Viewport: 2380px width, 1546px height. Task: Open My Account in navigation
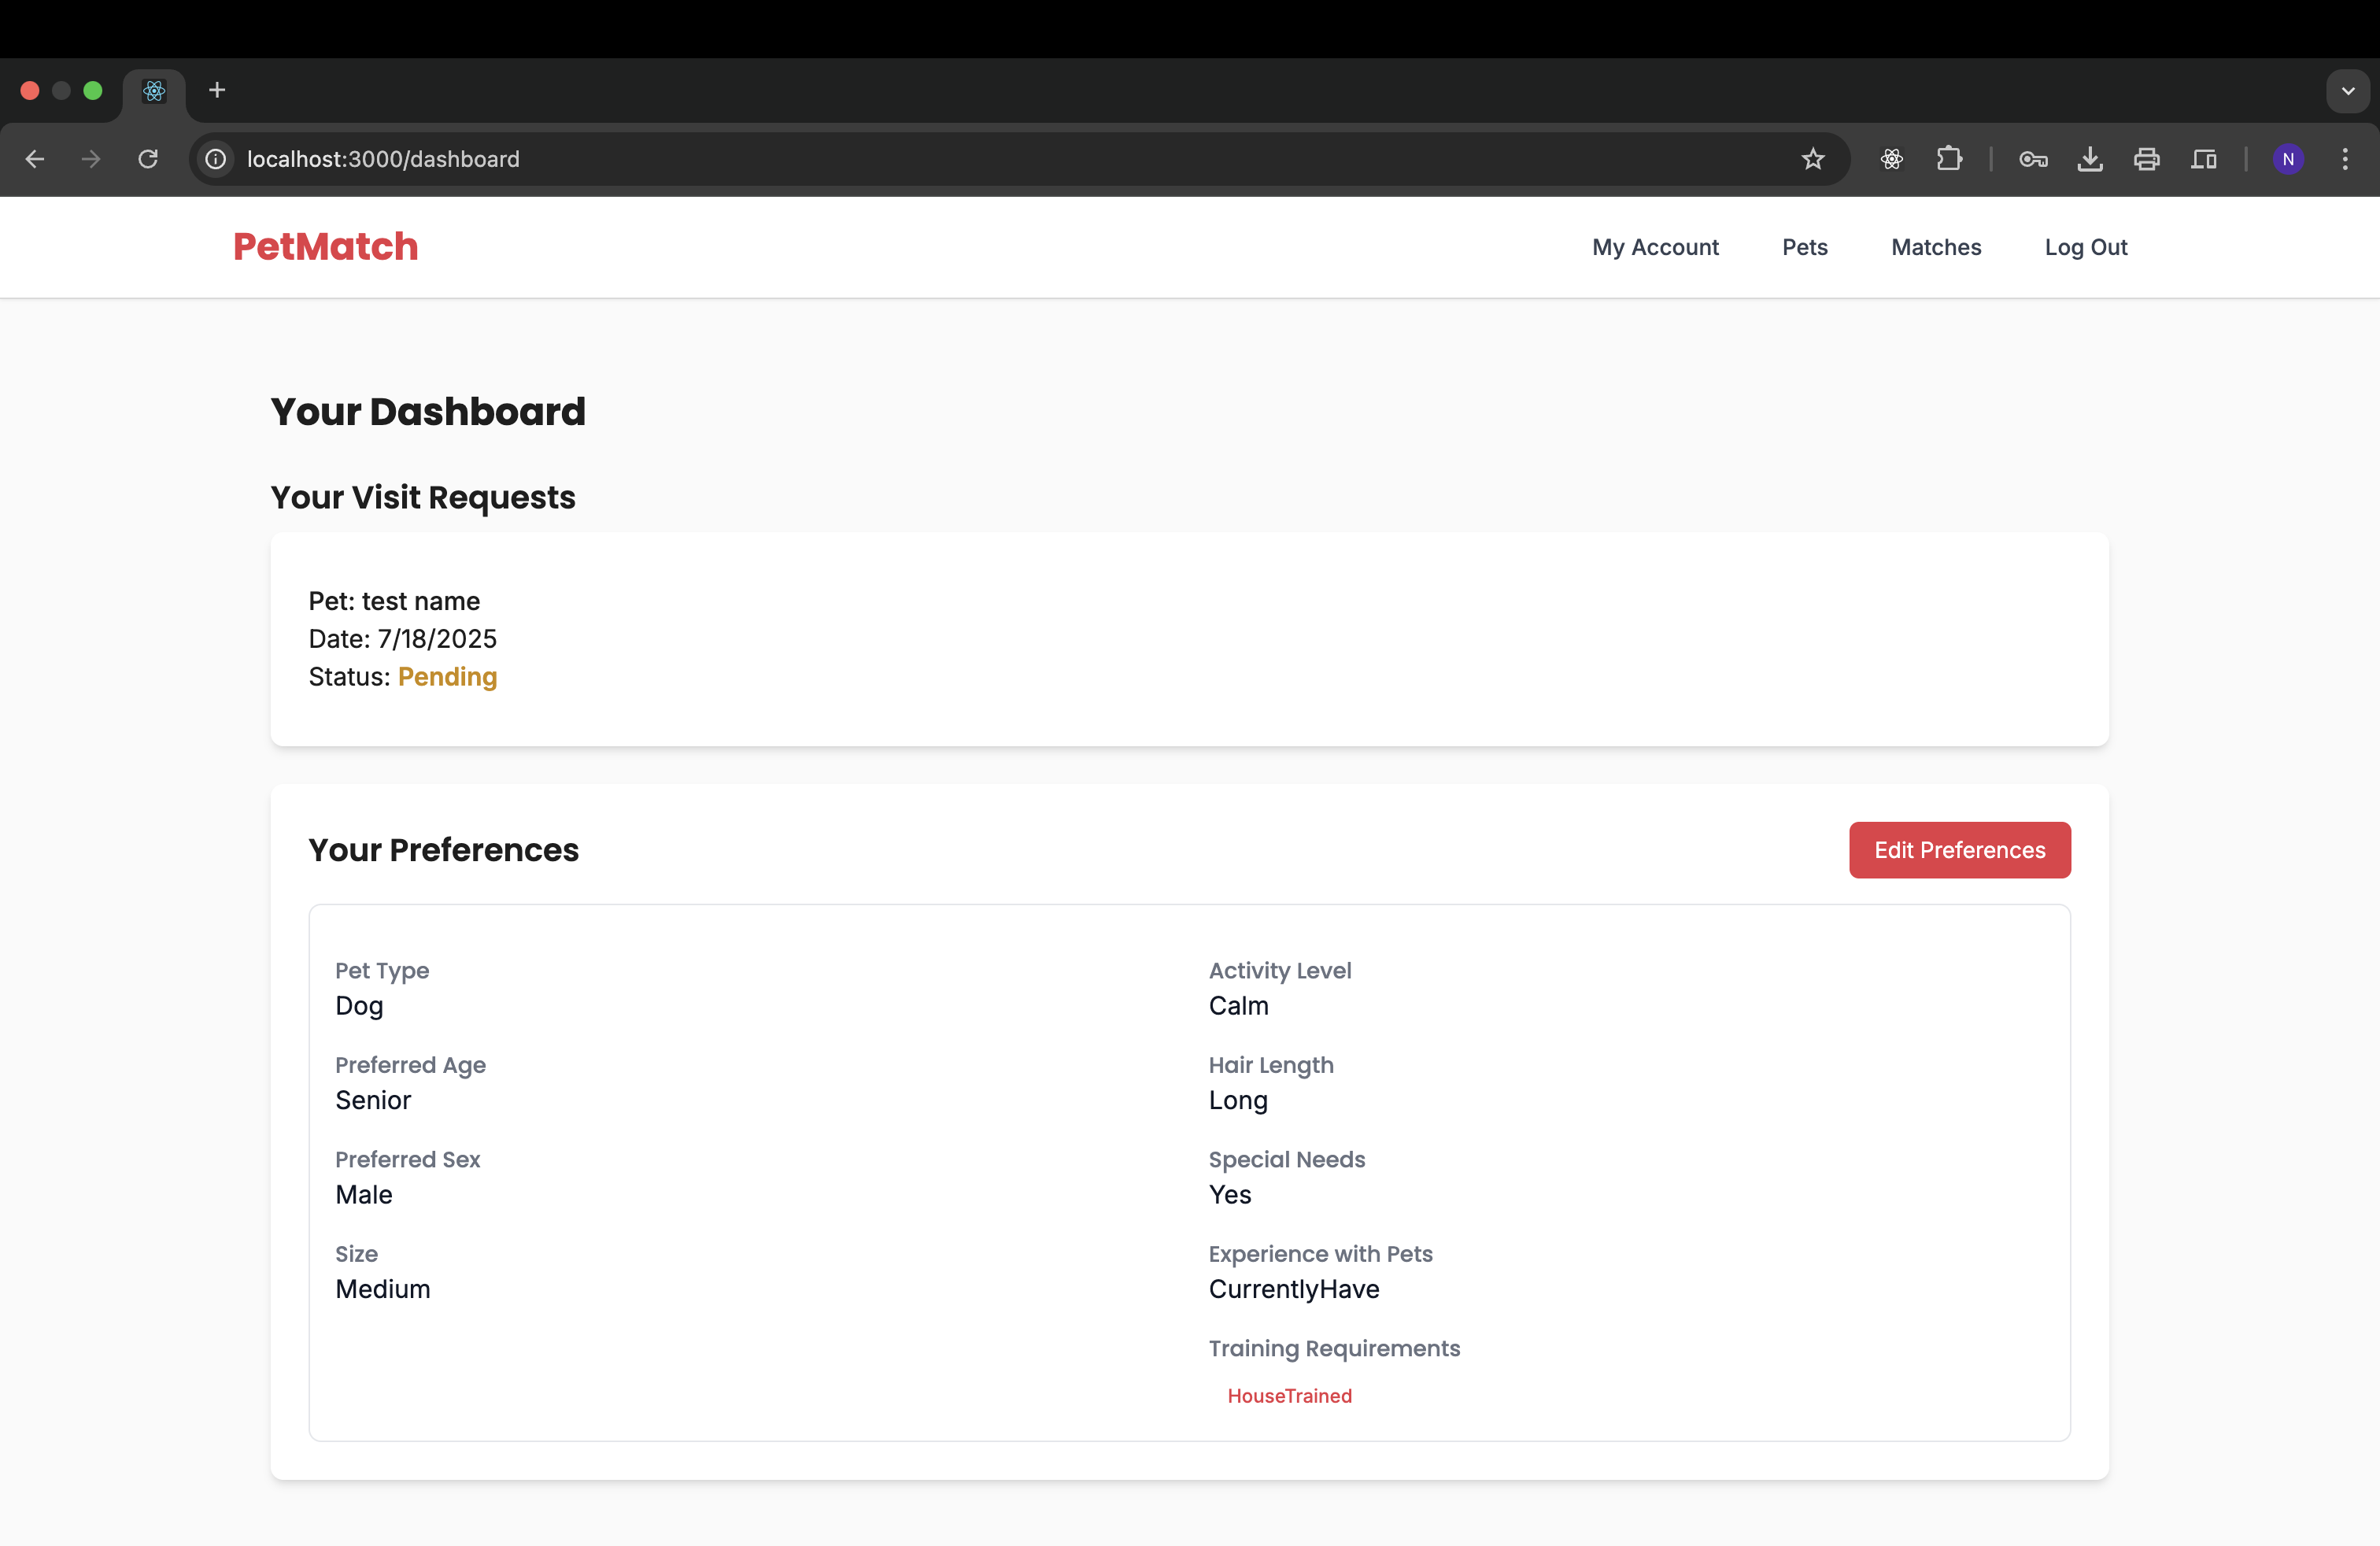1655,247
